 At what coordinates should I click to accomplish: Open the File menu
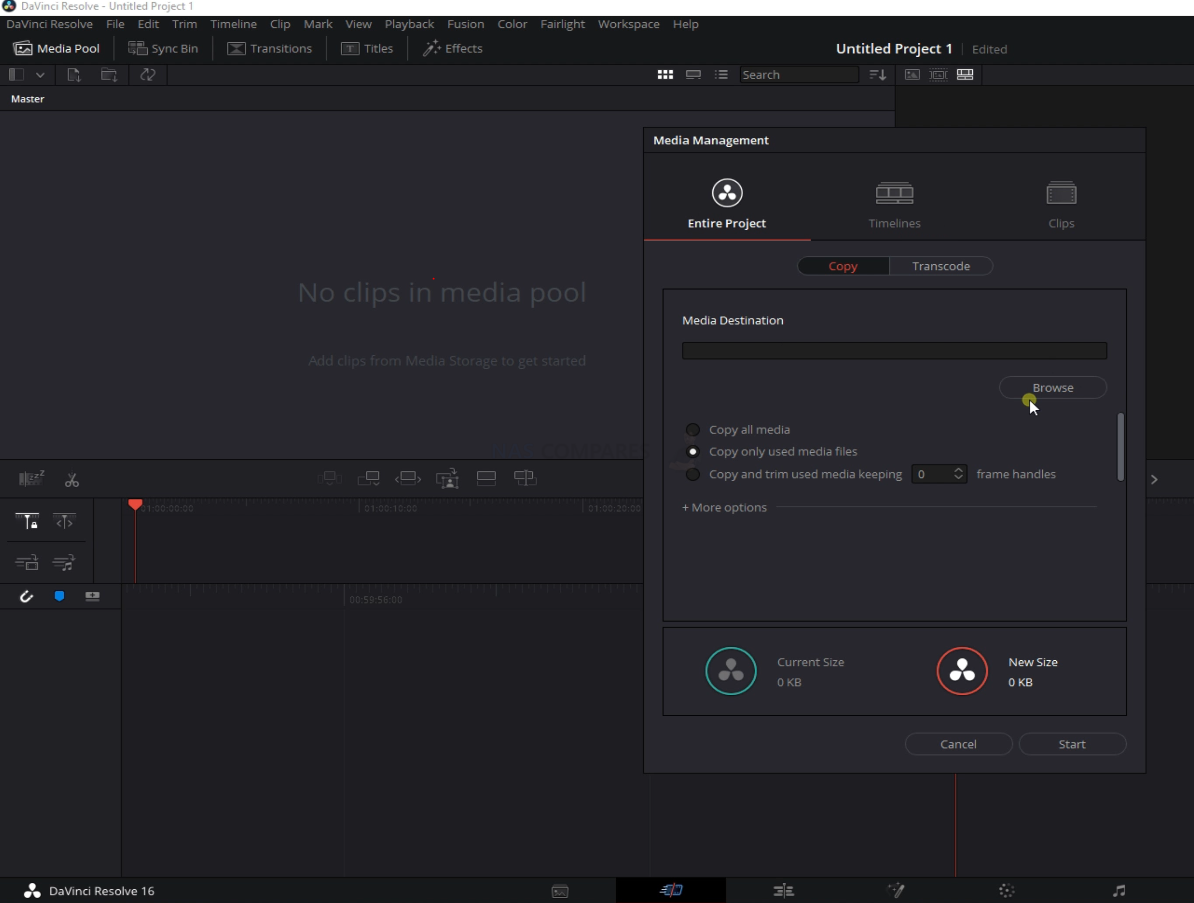[x=115, y=24]
